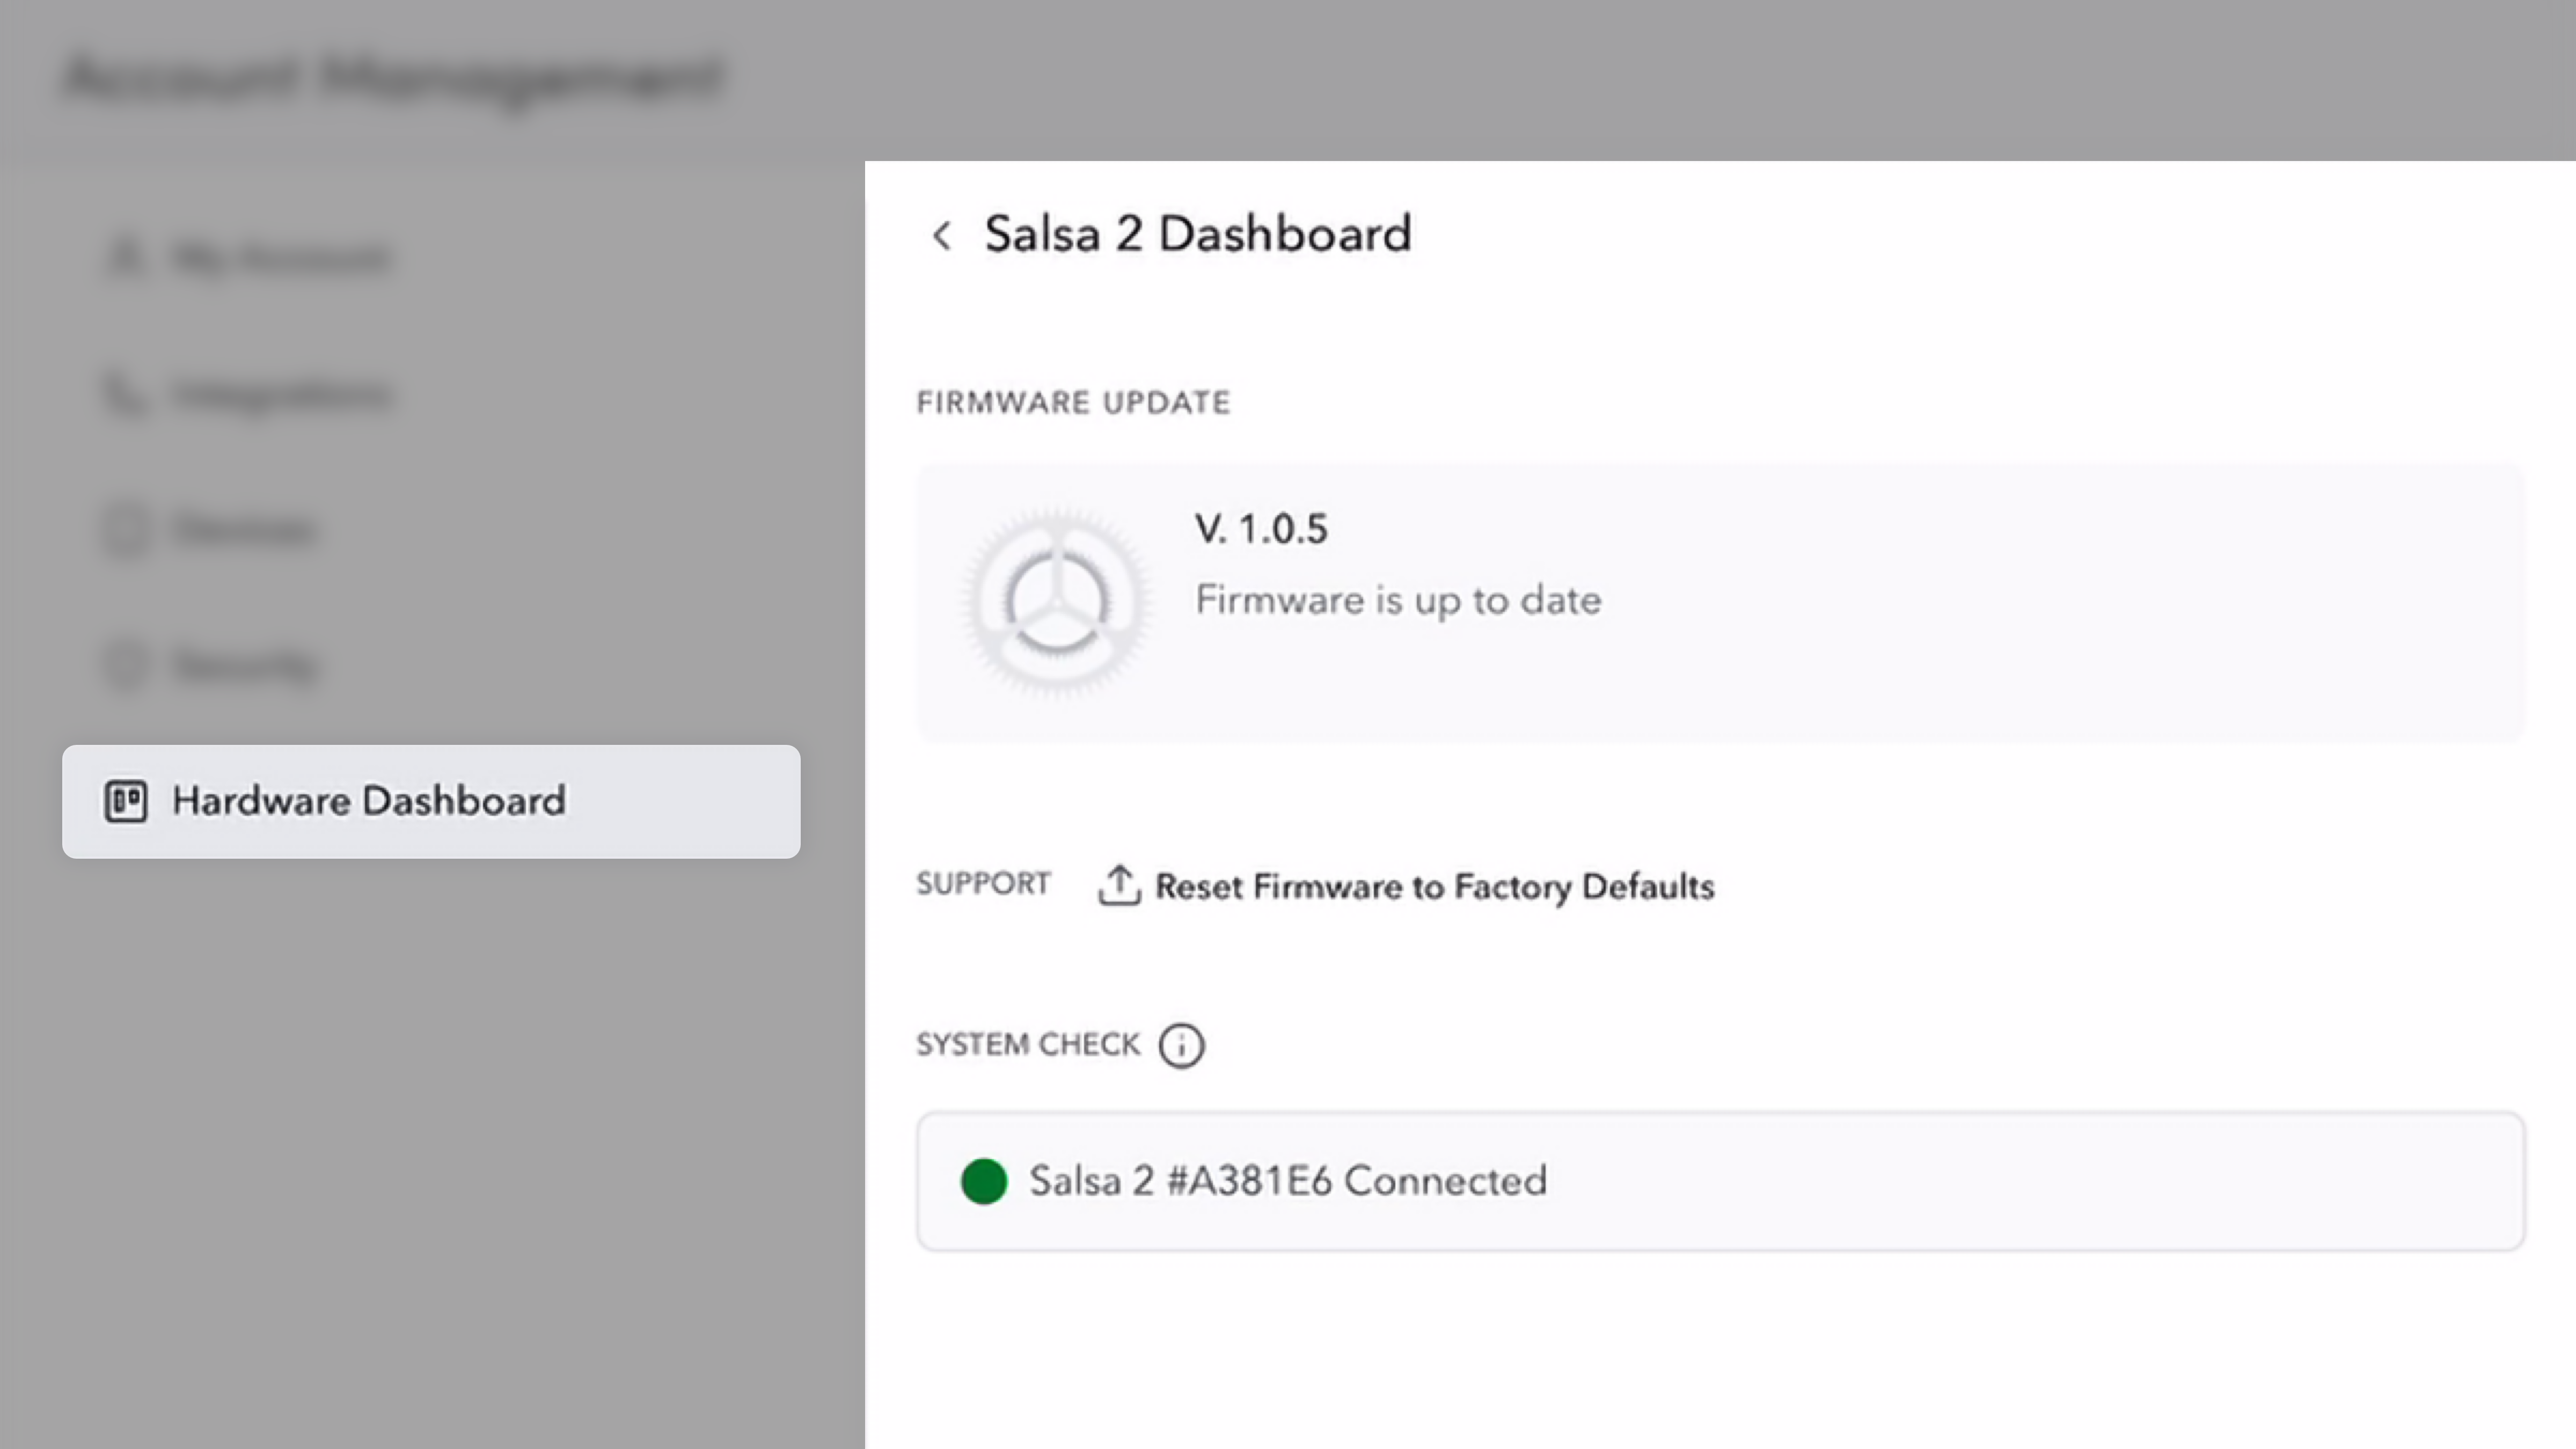
Task: Click the upload icon beside Reset Firmware
Action: pos(1119,885)
